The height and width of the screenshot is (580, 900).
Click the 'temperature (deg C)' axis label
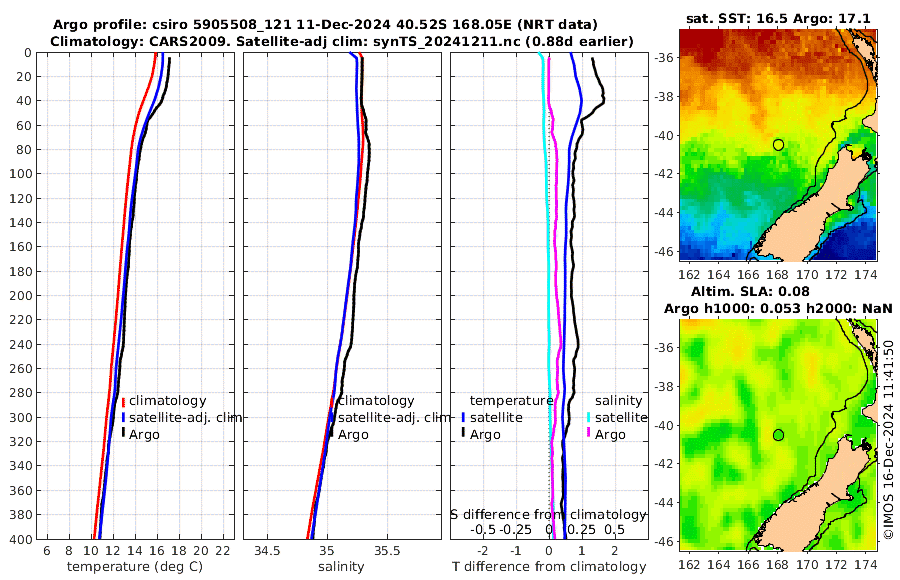click(135, 567)
